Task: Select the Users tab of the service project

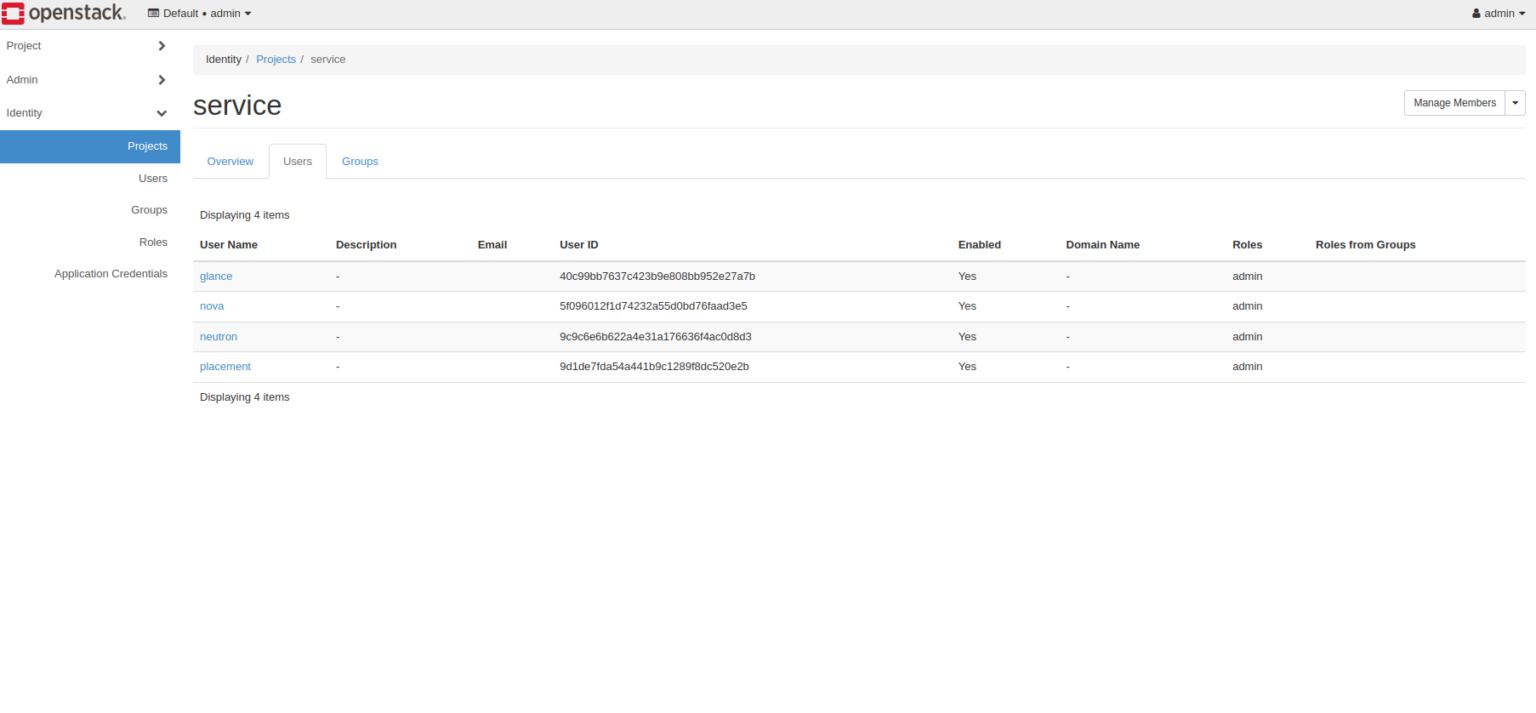Action: click(298, 161)
